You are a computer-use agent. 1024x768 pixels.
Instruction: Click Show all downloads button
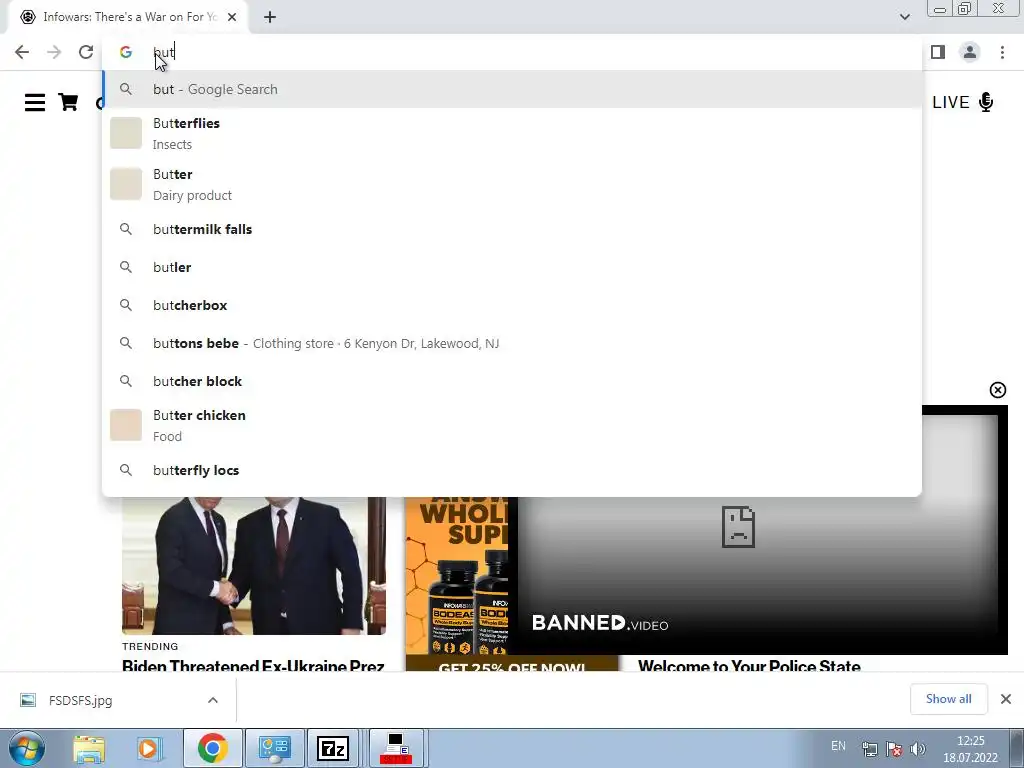(x=948, y=699)
